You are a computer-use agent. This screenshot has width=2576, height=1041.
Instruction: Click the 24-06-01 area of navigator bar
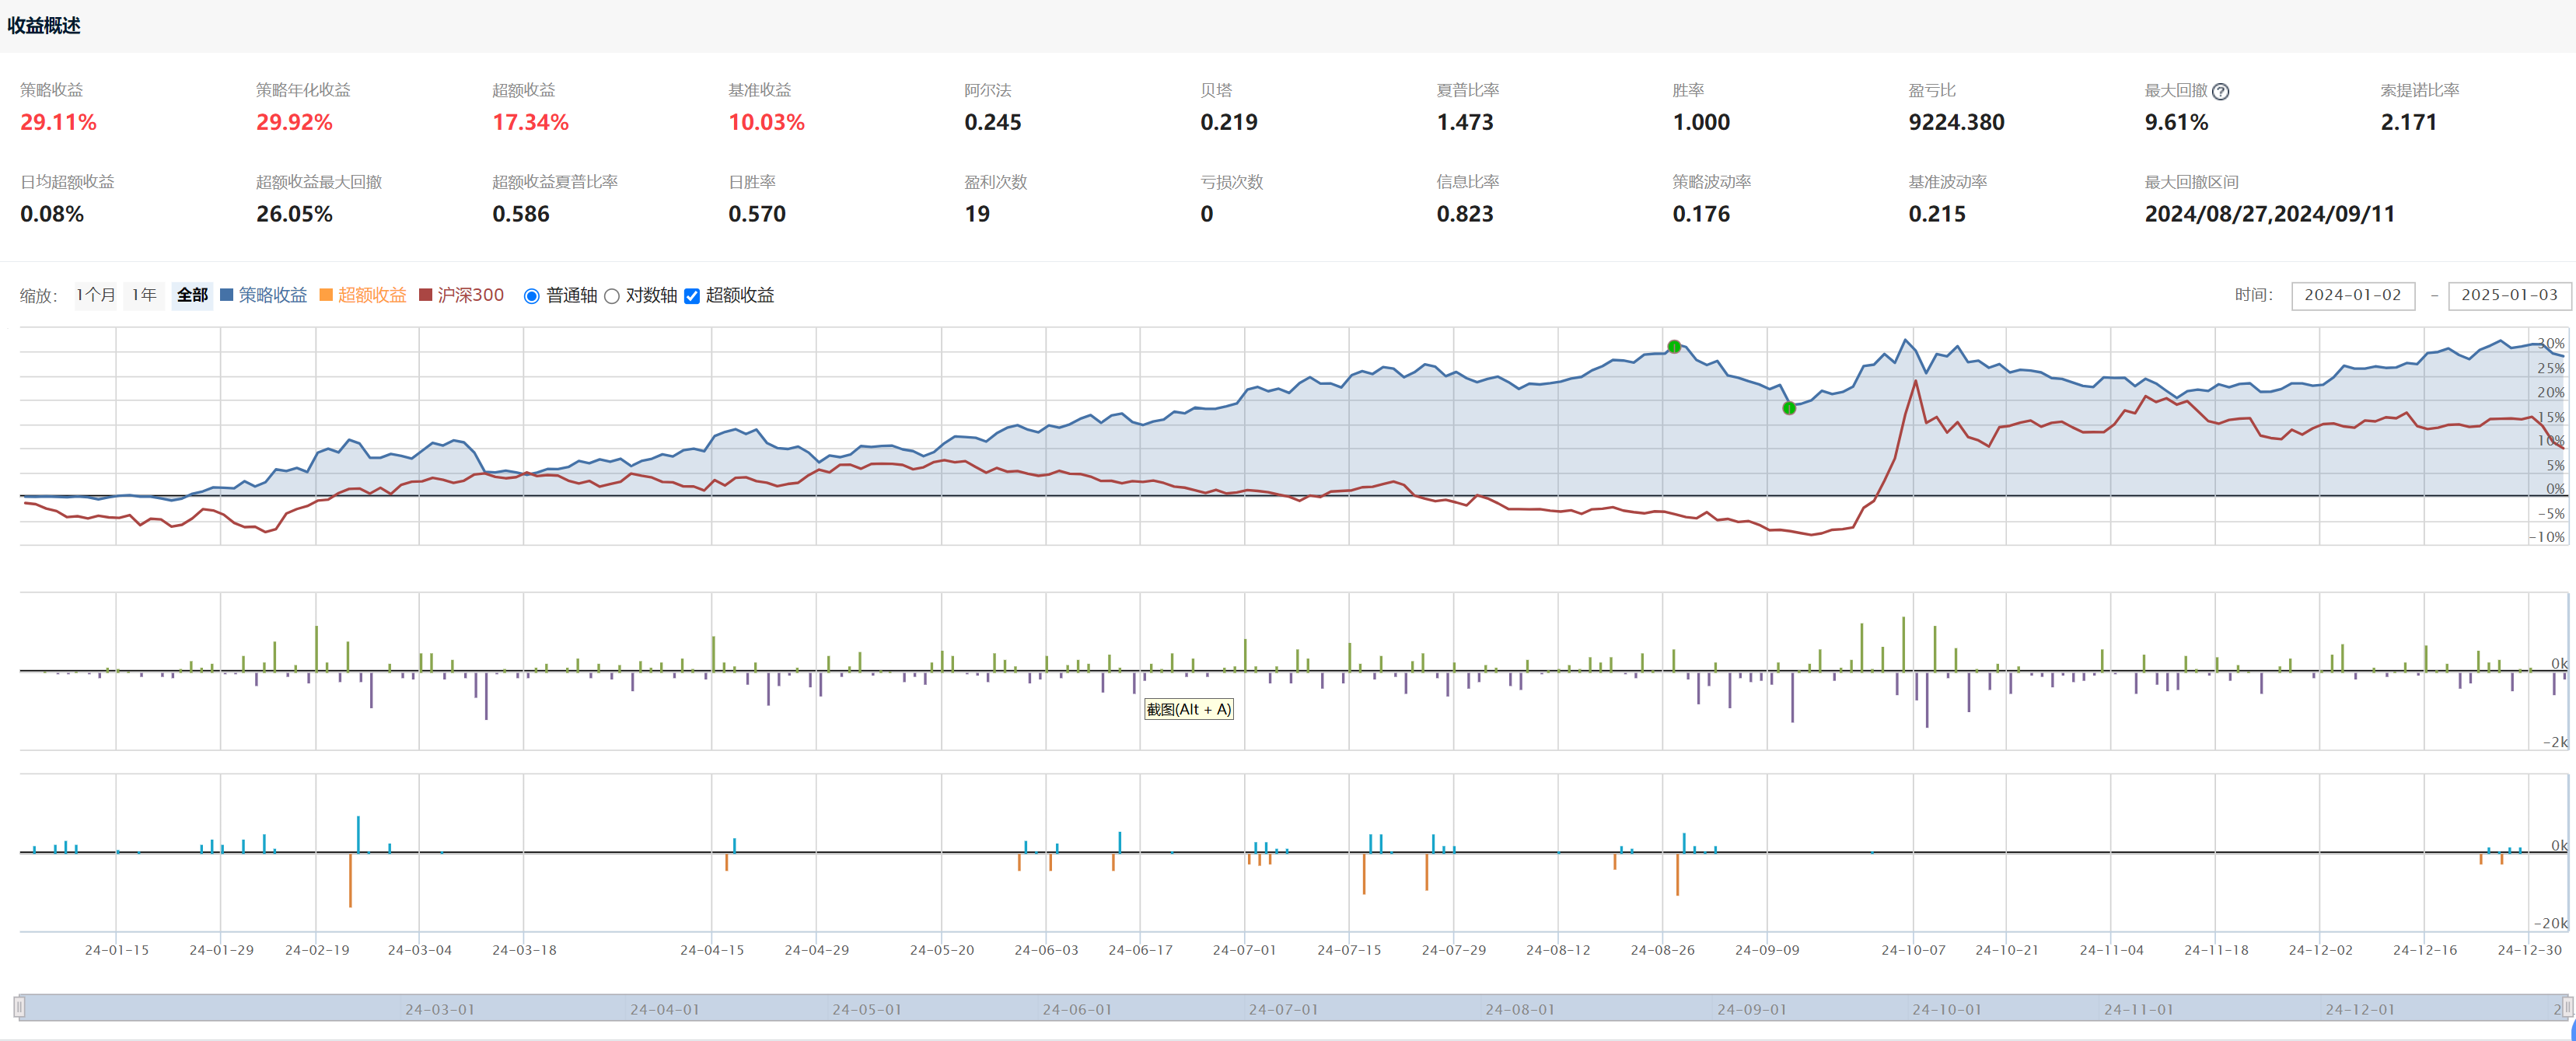pyautogui.click(x=1076, y=1009)
